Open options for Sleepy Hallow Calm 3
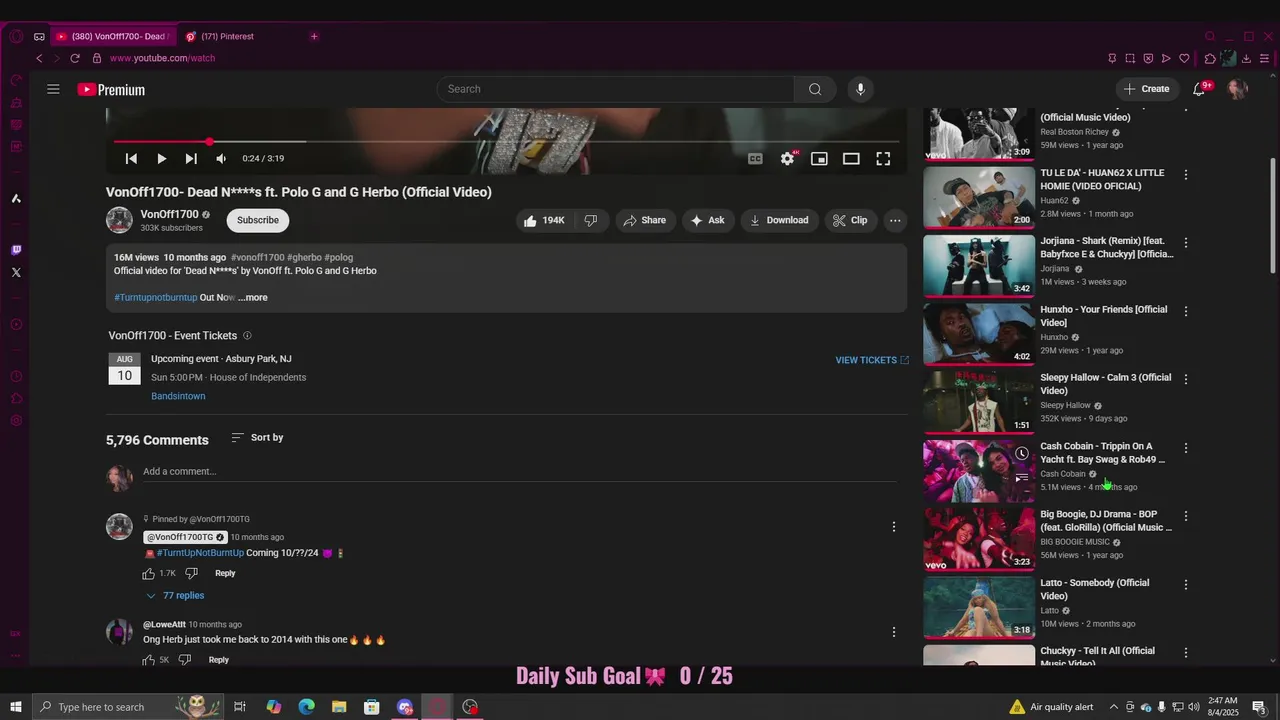Viewport: 1280px width, 720px height. pyautogui.click(x=1186, y=379)
